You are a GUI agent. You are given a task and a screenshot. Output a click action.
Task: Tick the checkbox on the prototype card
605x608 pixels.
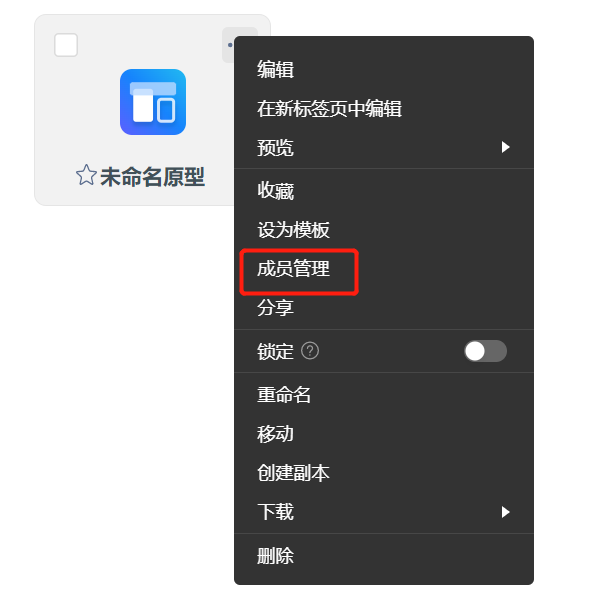pos(66,45)
